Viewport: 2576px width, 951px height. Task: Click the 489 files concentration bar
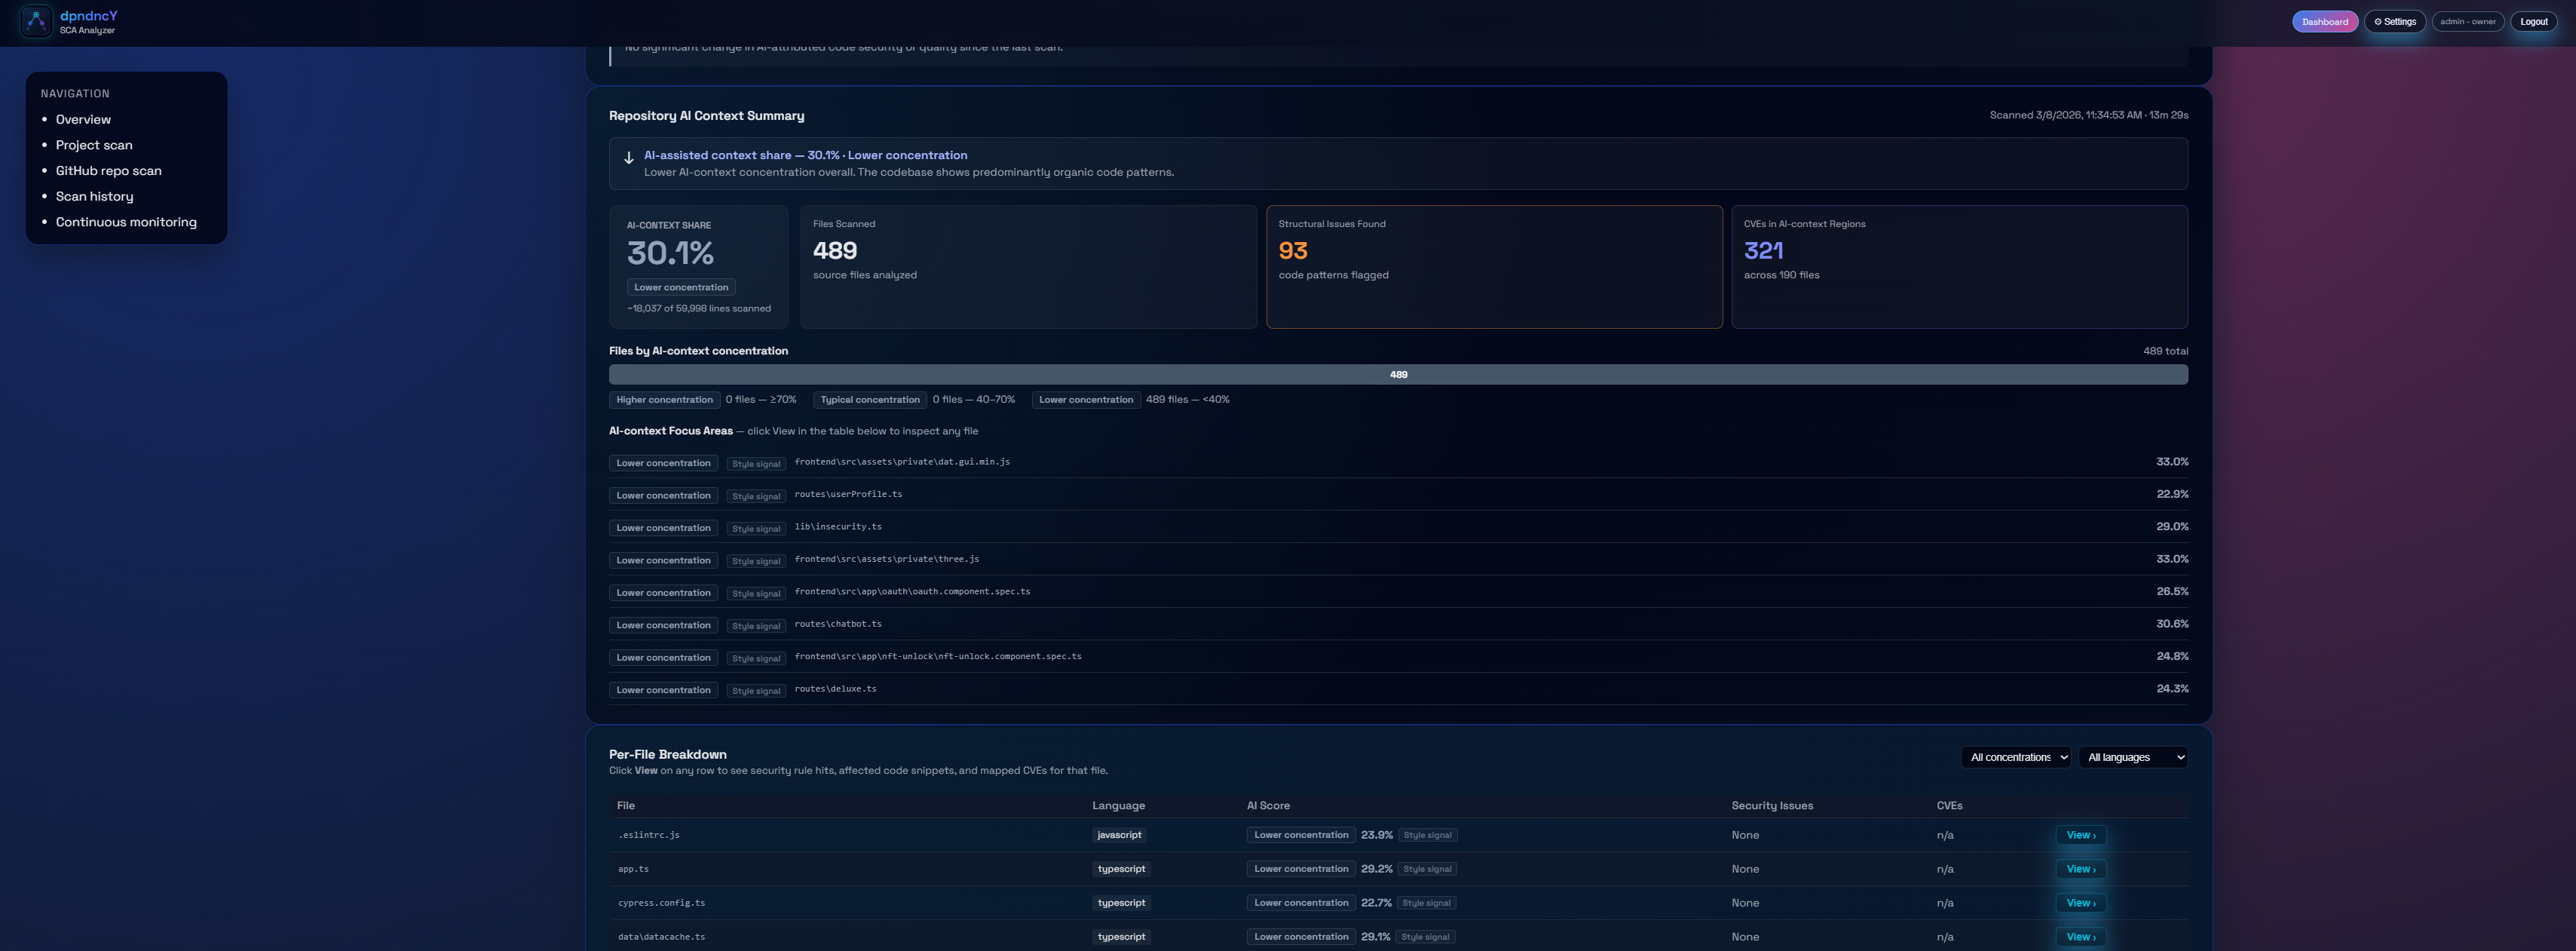1397,375
